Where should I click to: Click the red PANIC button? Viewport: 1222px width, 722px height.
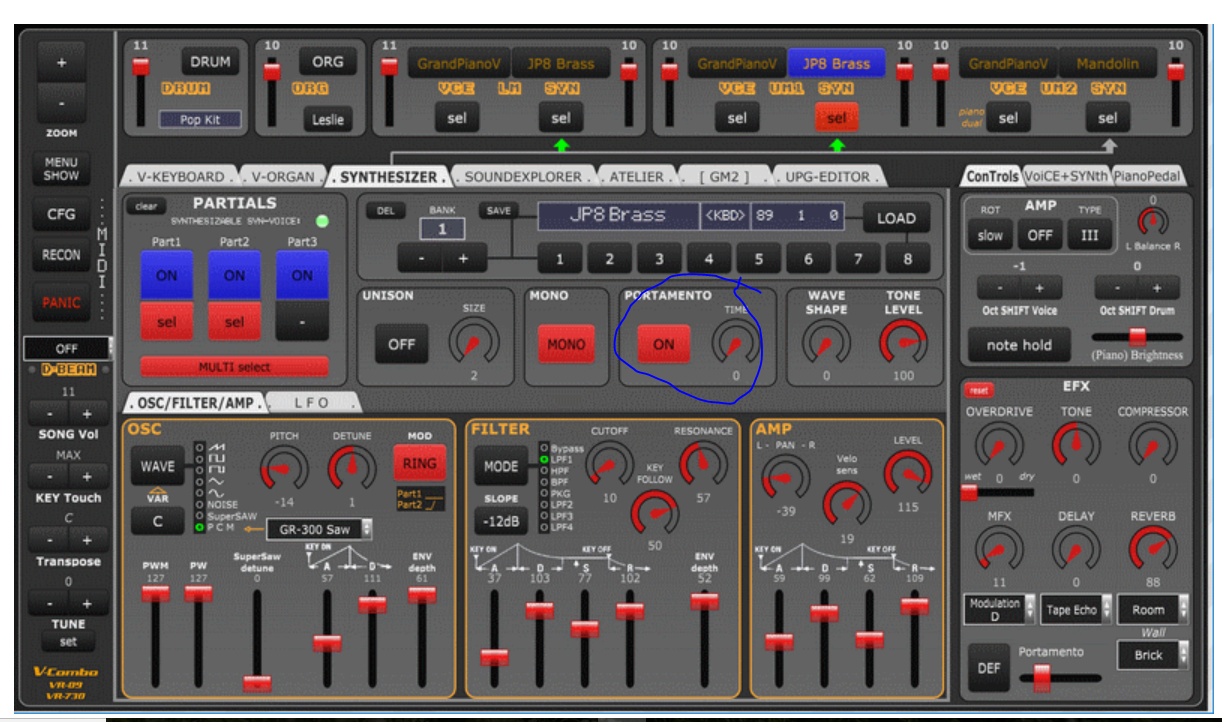[x=61, y=302]
